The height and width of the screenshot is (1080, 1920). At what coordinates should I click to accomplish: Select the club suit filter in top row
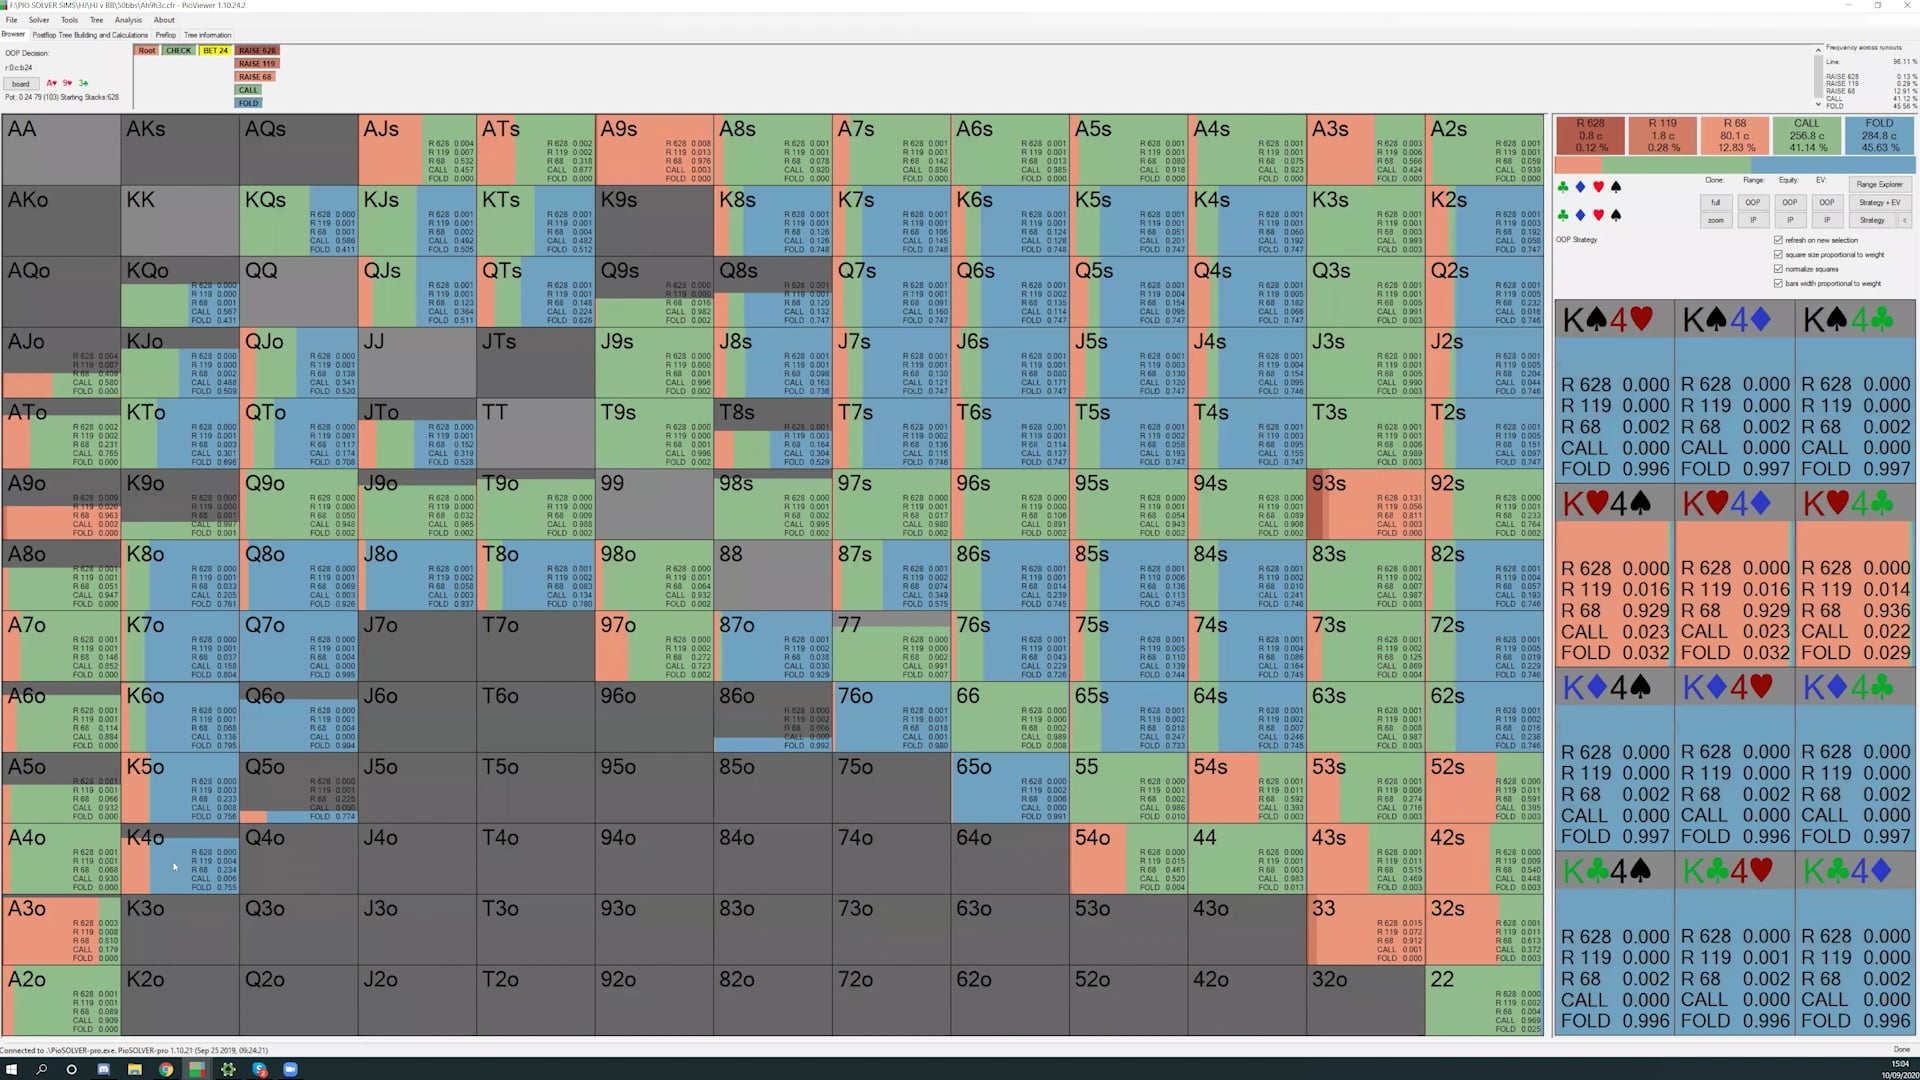(1563, 187)
